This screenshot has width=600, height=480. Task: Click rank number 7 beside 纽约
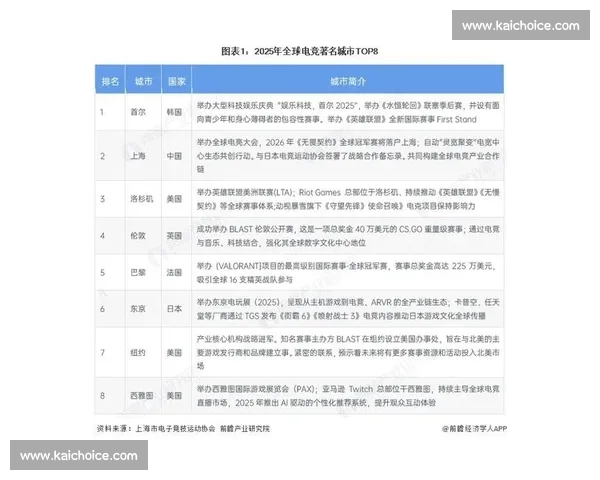pyautogui.click(x=102, y=352)
